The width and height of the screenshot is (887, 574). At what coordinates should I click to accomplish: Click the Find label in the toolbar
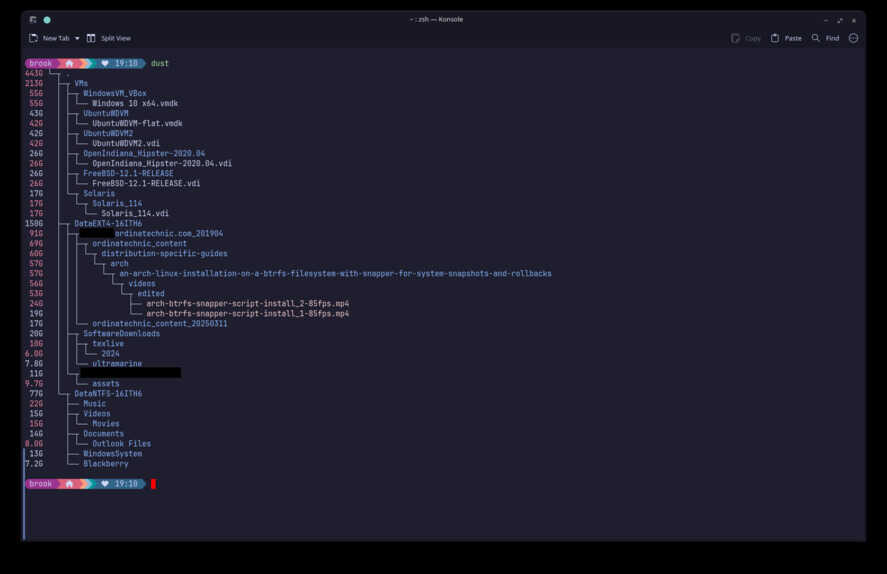click(832, 38)
